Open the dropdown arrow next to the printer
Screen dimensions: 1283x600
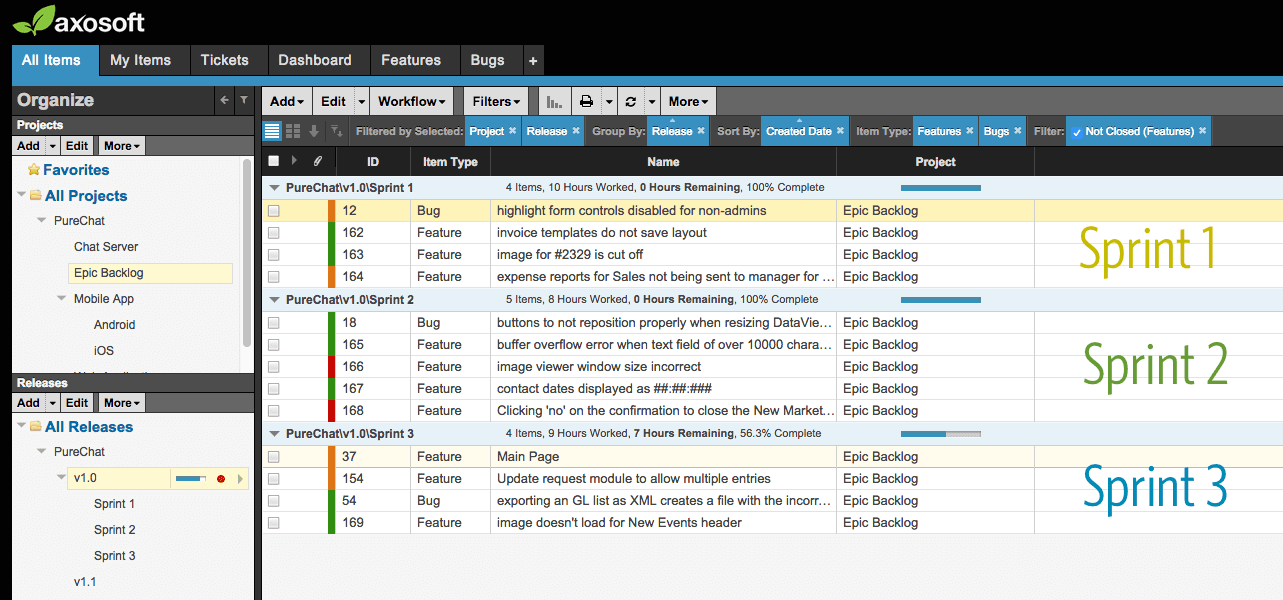pos(607,101)
